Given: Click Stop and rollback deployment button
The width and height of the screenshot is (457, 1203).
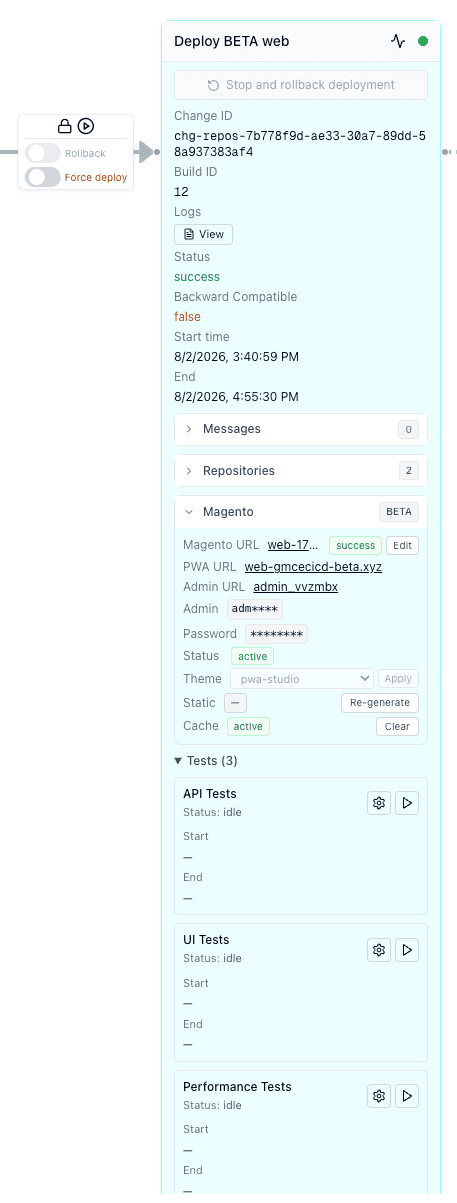Looking at the screenshot, I should pyautogui.click(x=301, y=85).
